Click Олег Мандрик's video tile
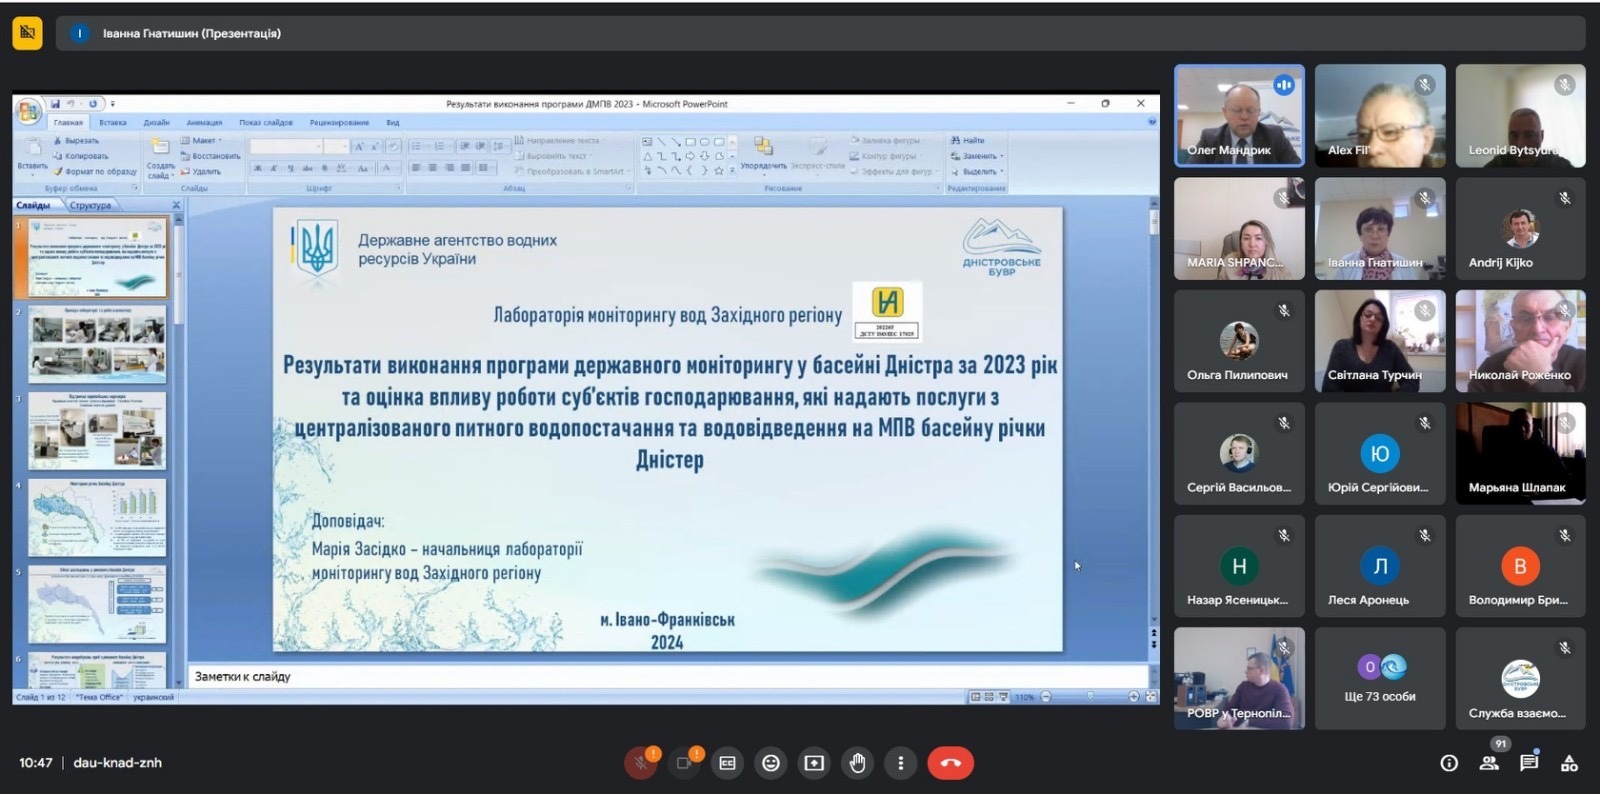 click(x=1239, y=115)
